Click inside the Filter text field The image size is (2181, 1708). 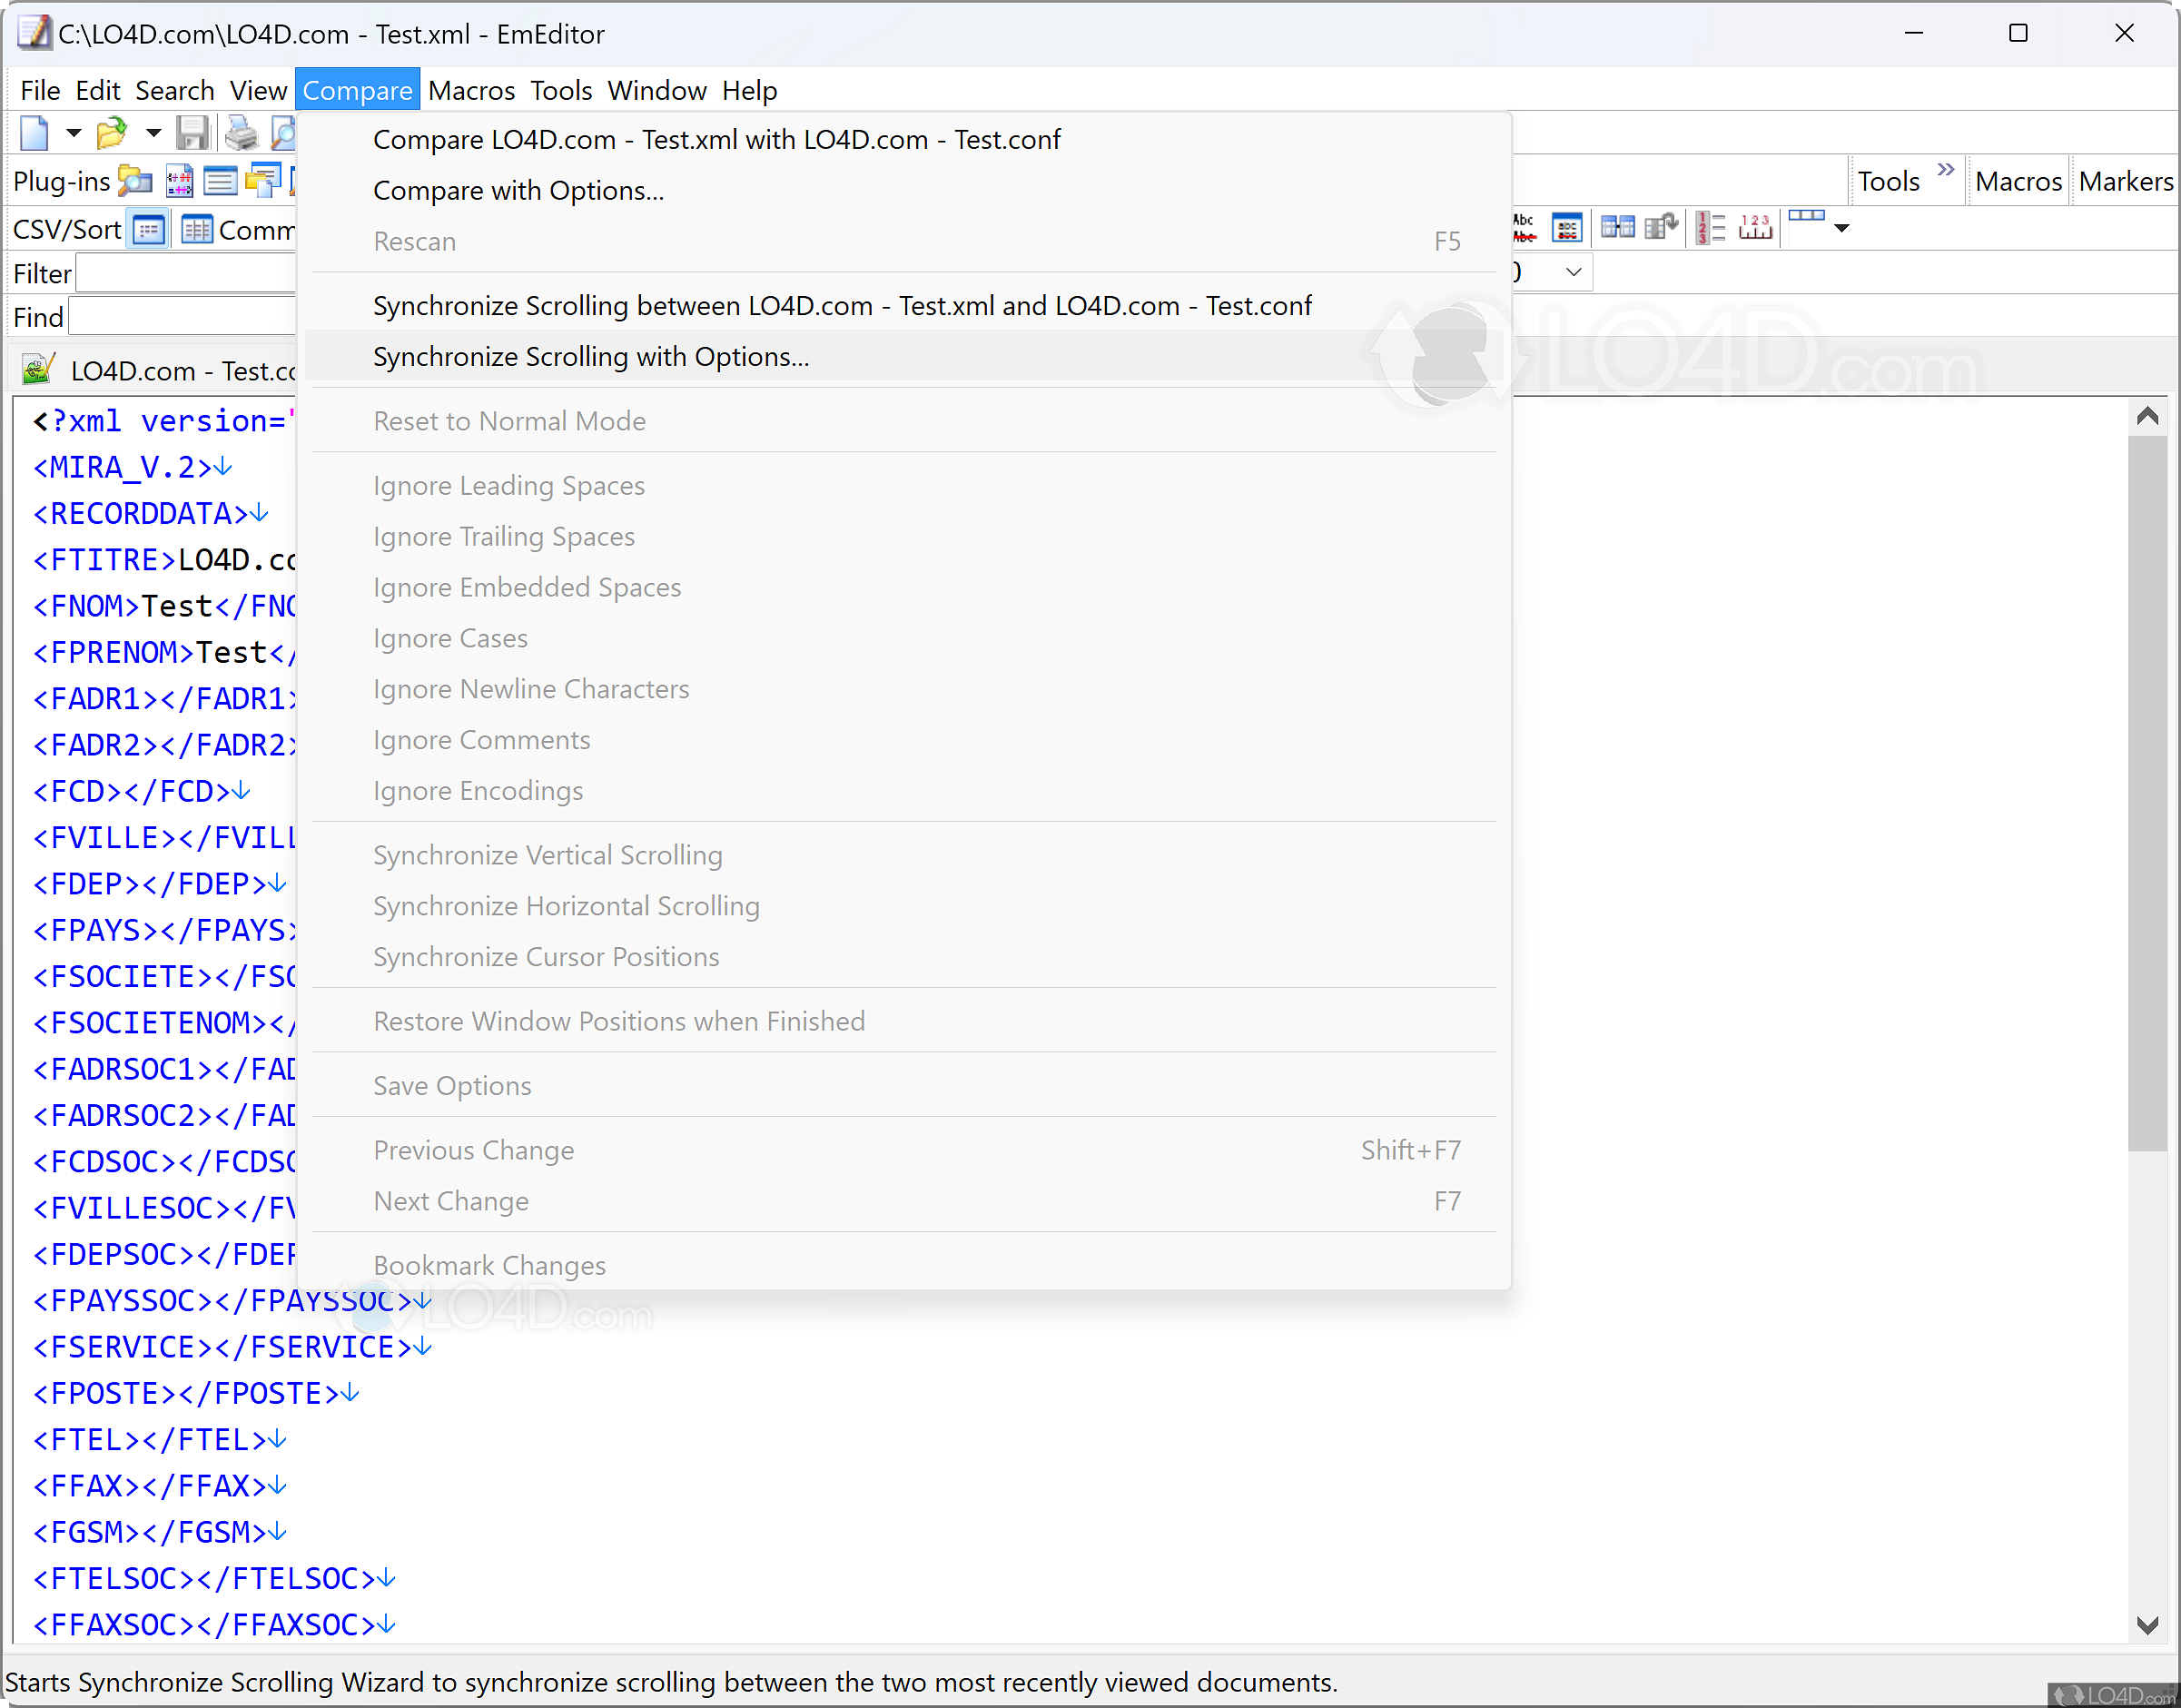click(185, 274)
